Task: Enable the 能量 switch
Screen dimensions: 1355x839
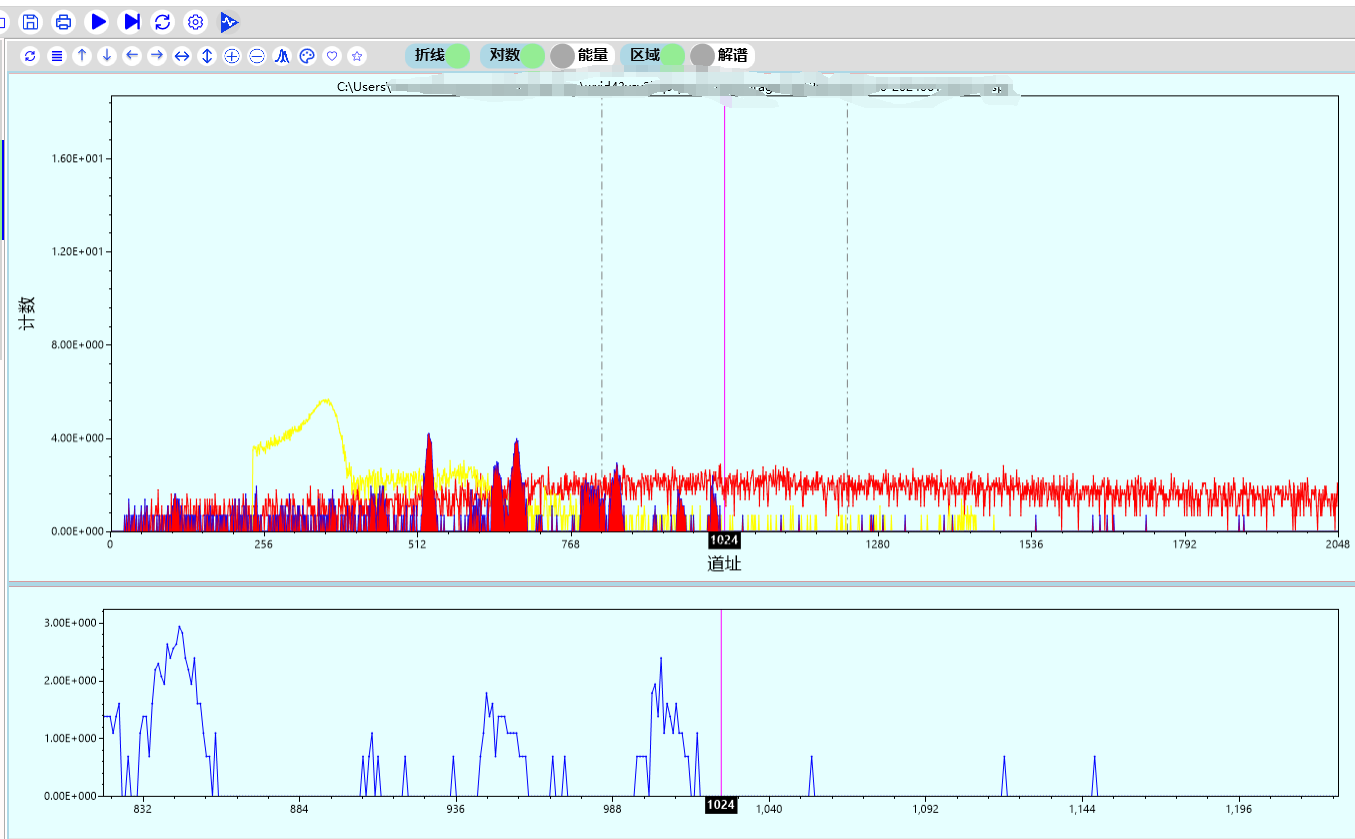Action: pyautogui.click(x=581, y=55)
